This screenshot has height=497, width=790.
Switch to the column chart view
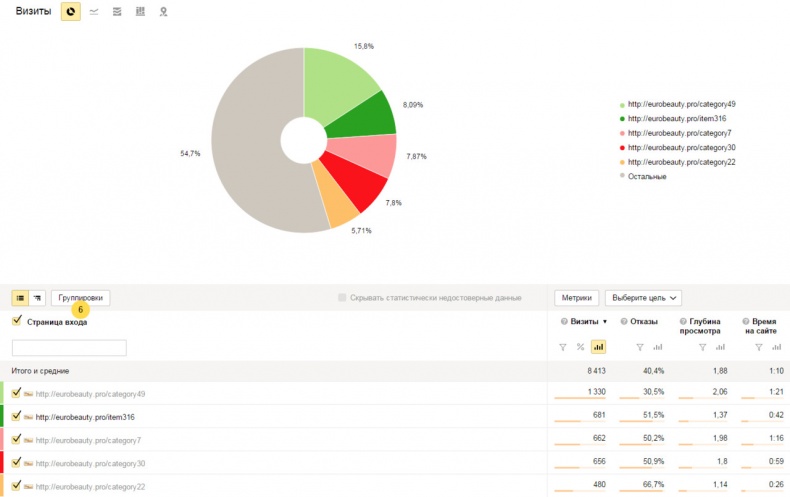[140, 12]
